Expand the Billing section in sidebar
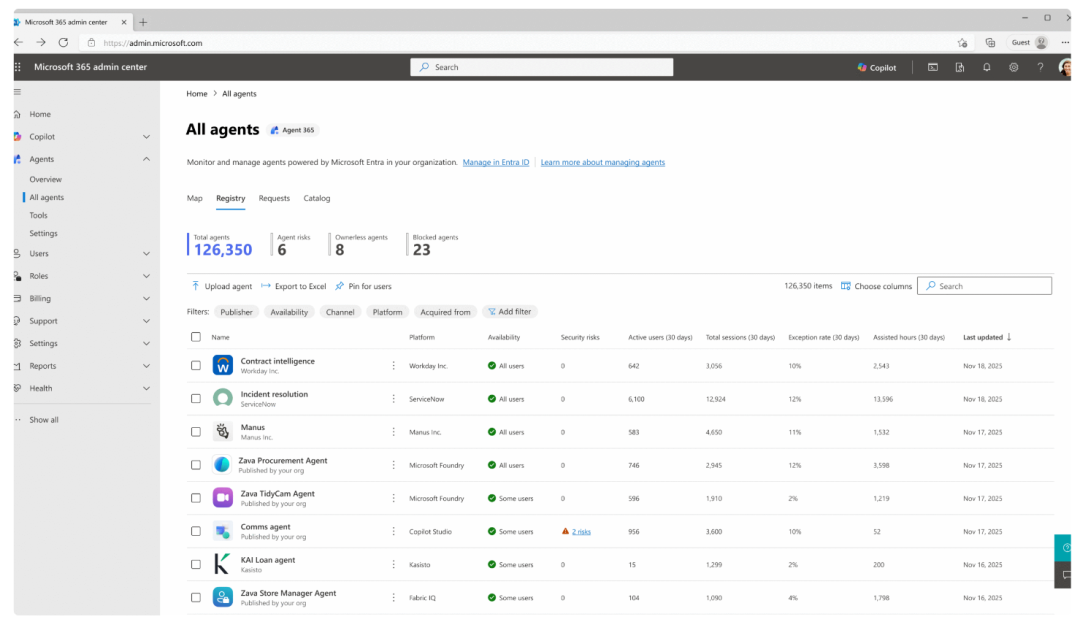The image size is (1080, 622). point(146,298)
